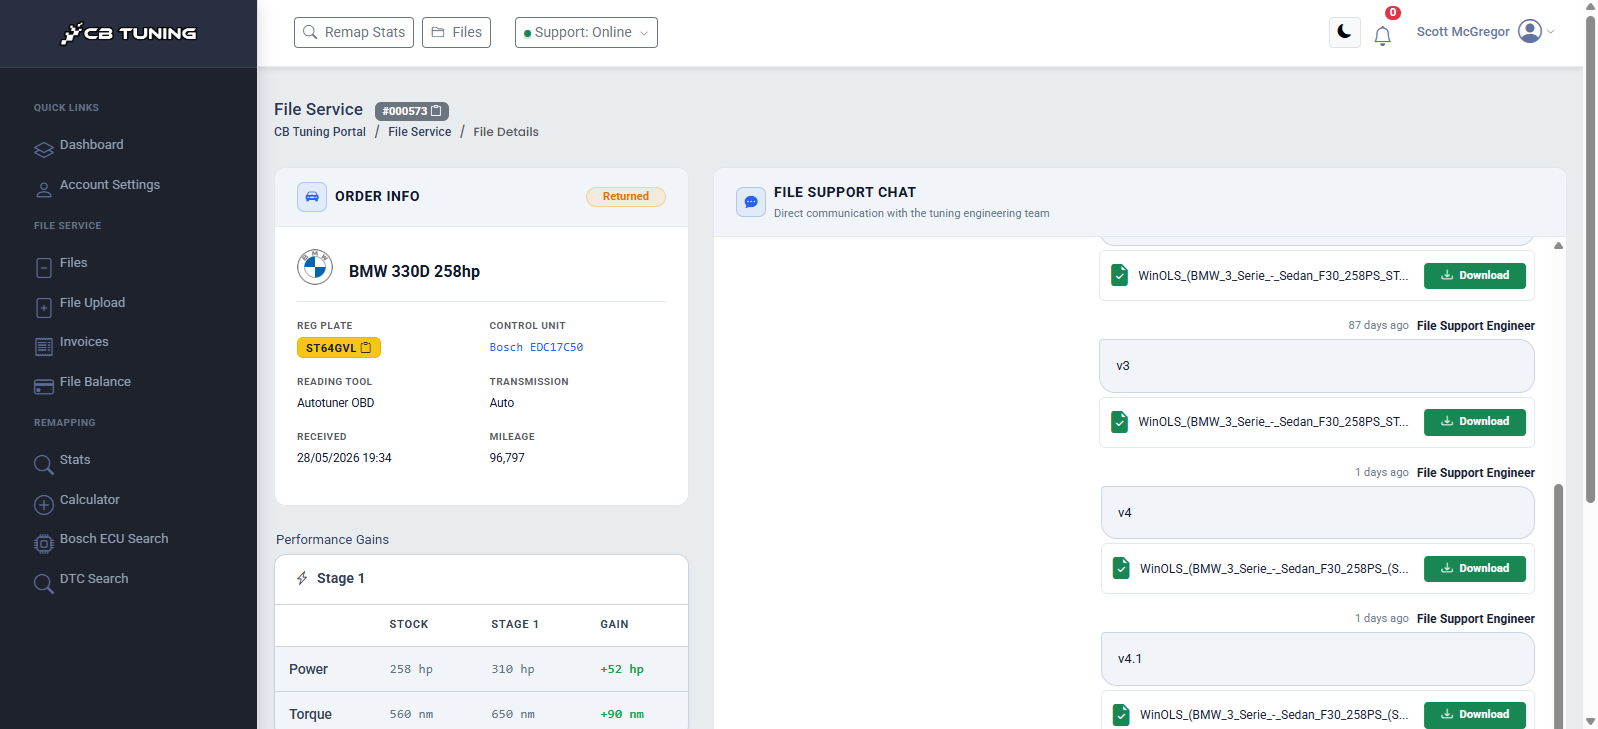1598x729 pixels.
Task: Click the File Support Chat bubble icon
Action: click(x=751, y=202)
